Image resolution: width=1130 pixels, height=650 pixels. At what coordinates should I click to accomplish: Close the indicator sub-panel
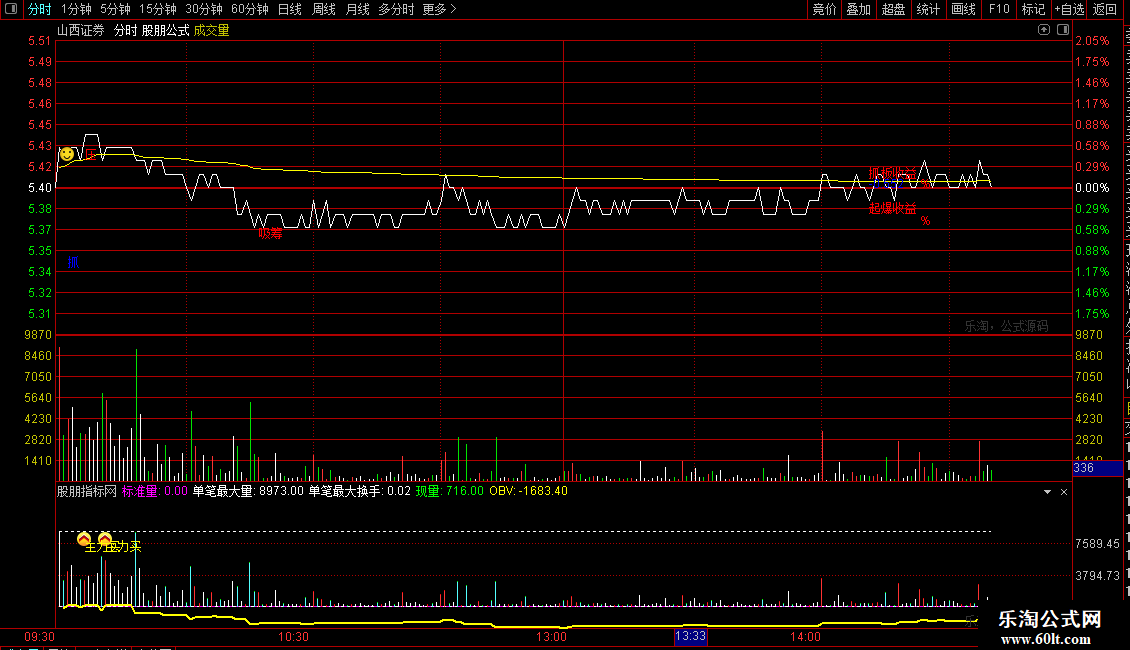[1064, 491]
